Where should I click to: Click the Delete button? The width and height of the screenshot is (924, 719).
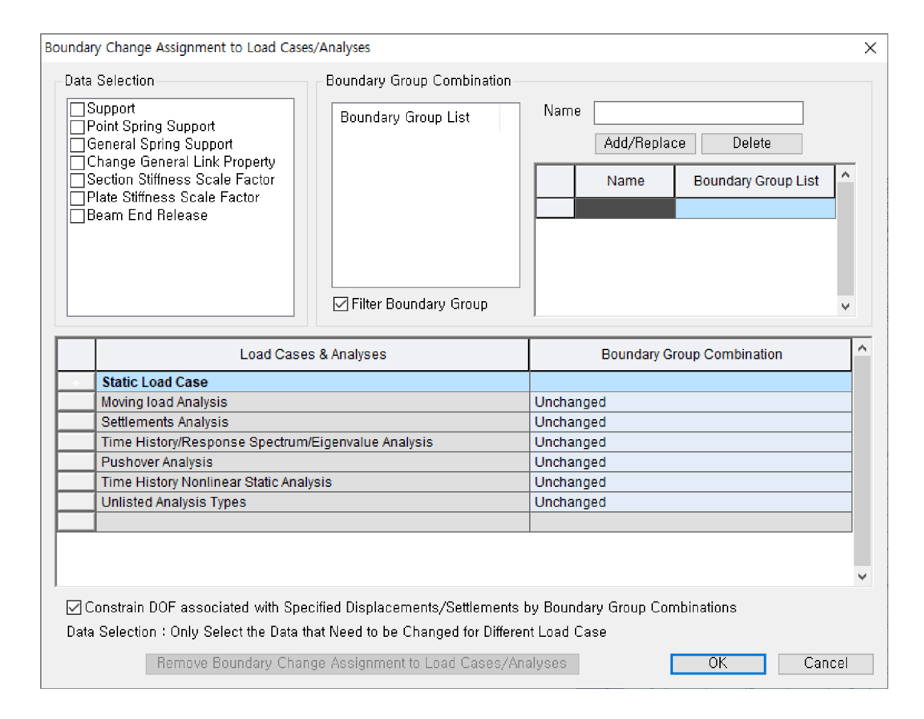tap(751, 143)
